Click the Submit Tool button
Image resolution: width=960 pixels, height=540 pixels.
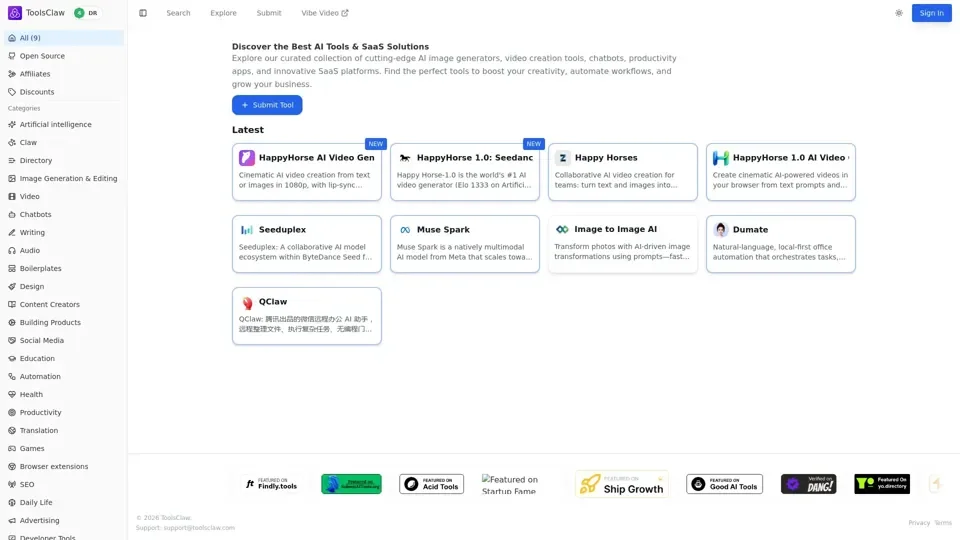point(267,105)
